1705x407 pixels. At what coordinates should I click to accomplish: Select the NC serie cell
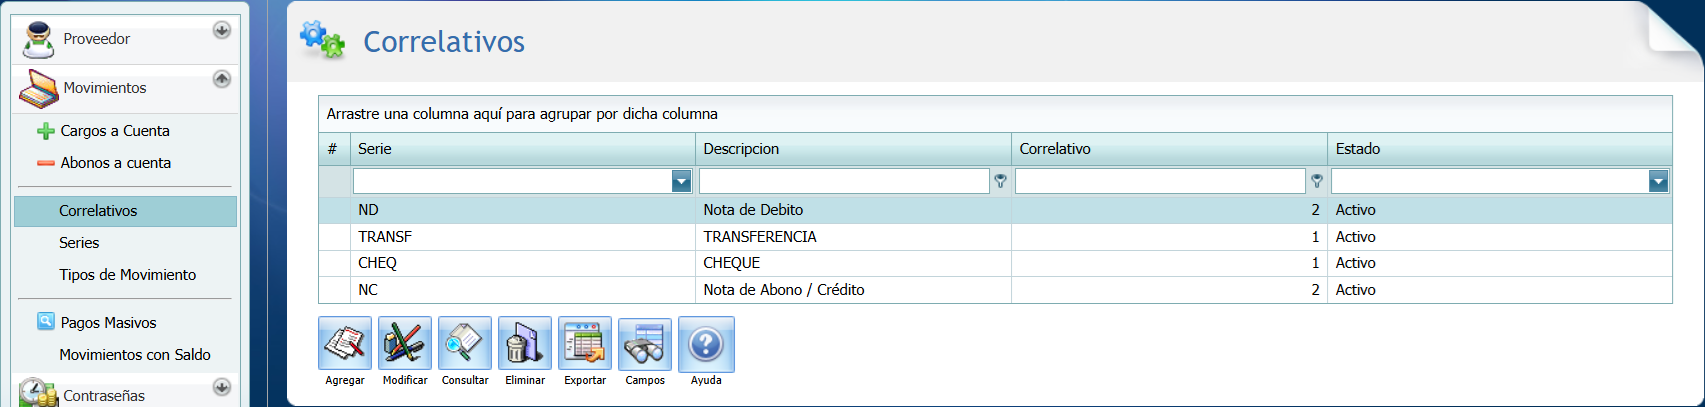tap(522, 290)
